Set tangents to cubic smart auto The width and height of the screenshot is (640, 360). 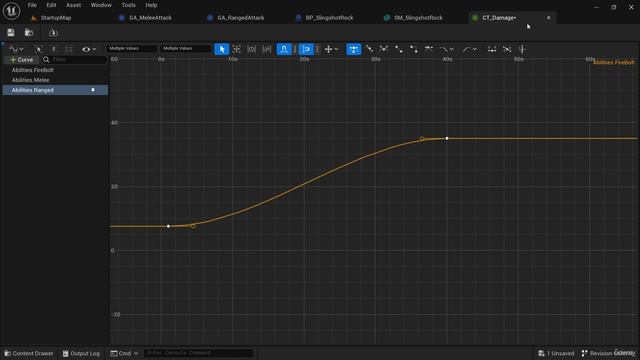click(x=353, y=49)
